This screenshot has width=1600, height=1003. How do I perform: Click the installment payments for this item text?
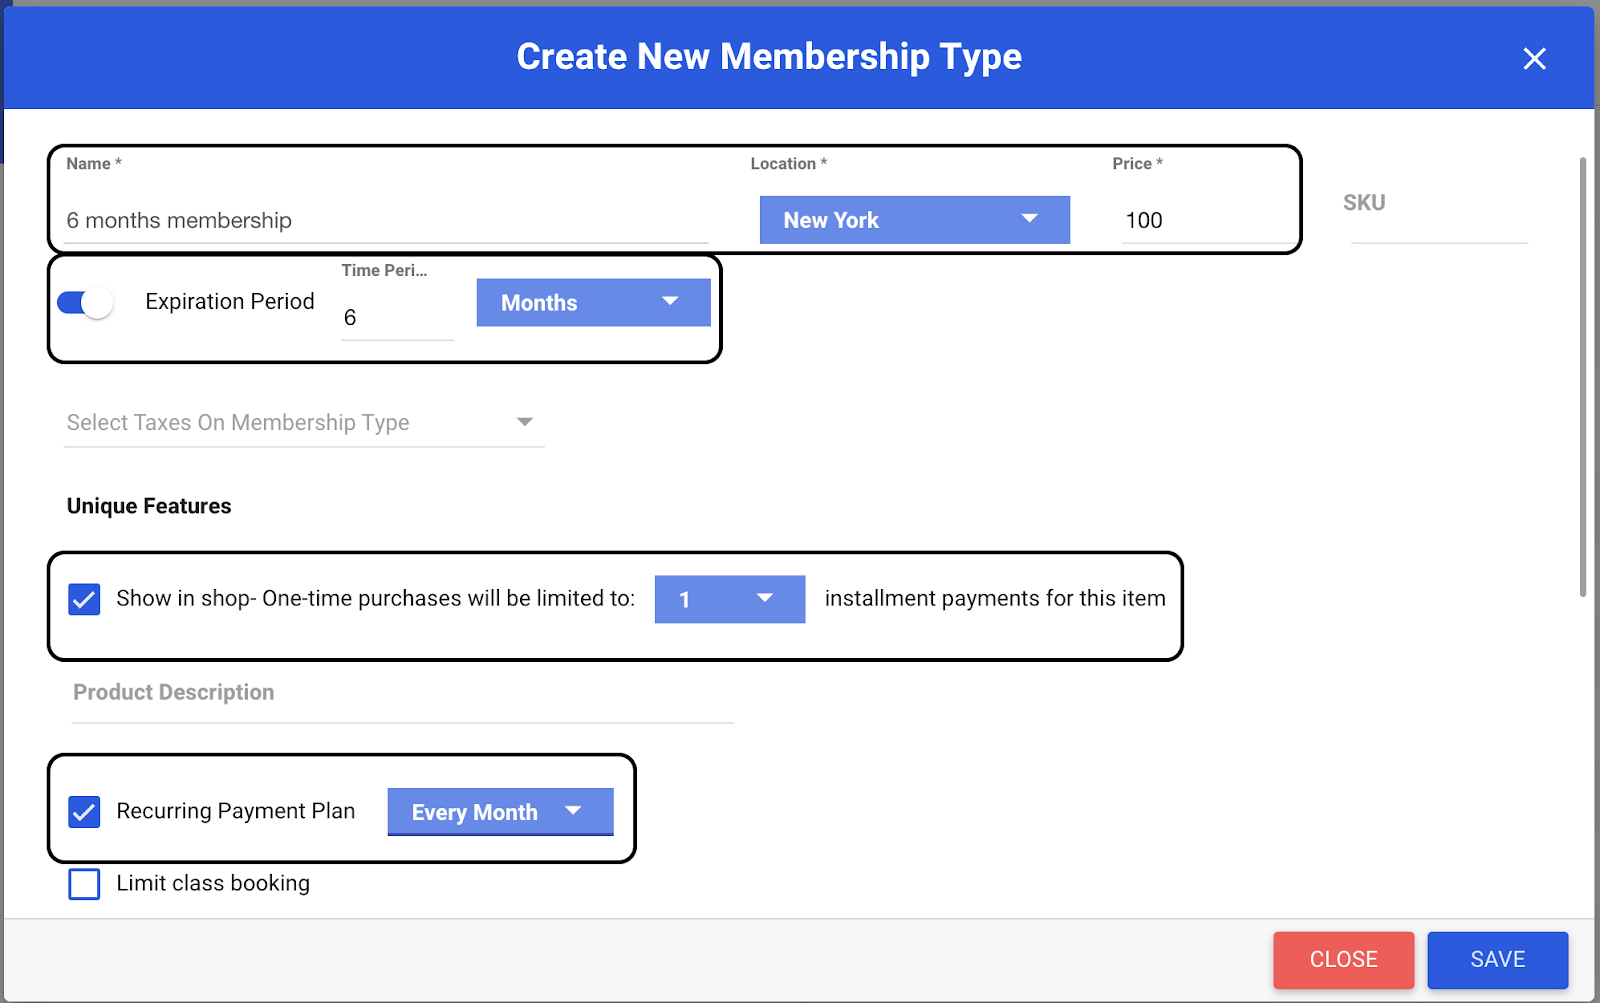pos(995,599)
